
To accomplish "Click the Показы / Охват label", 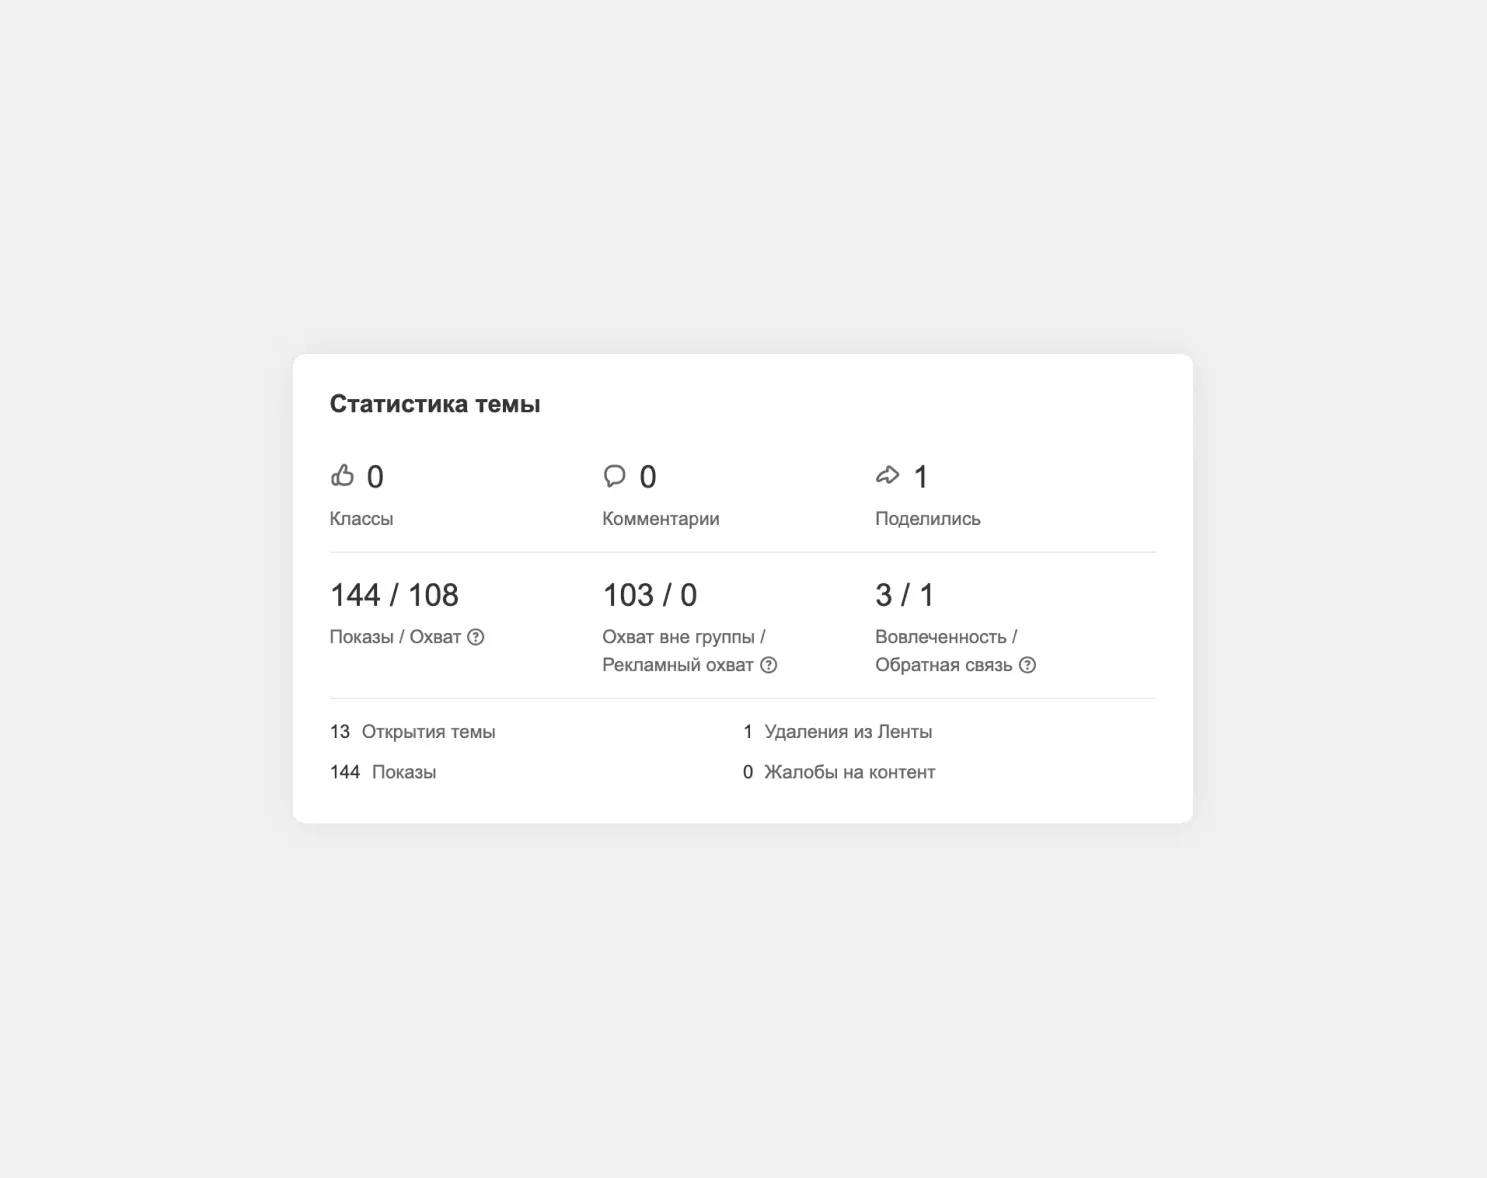I will pyautogui.click(x=395, y=637).
